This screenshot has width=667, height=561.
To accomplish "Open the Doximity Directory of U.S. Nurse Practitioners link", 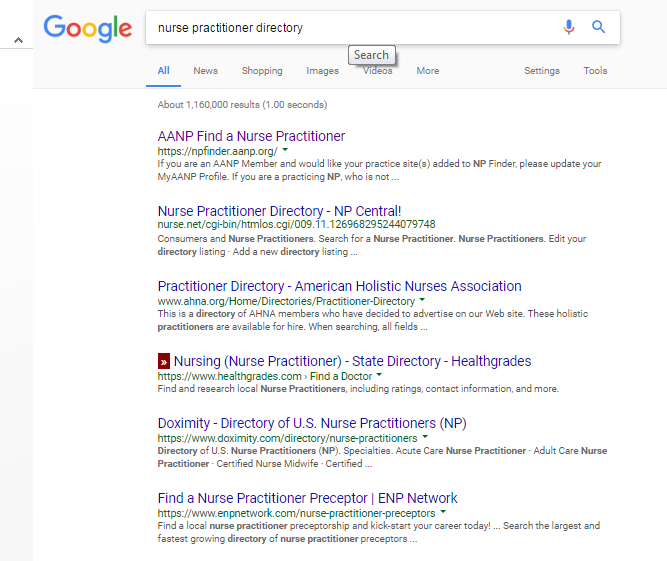I will (312, 423).
